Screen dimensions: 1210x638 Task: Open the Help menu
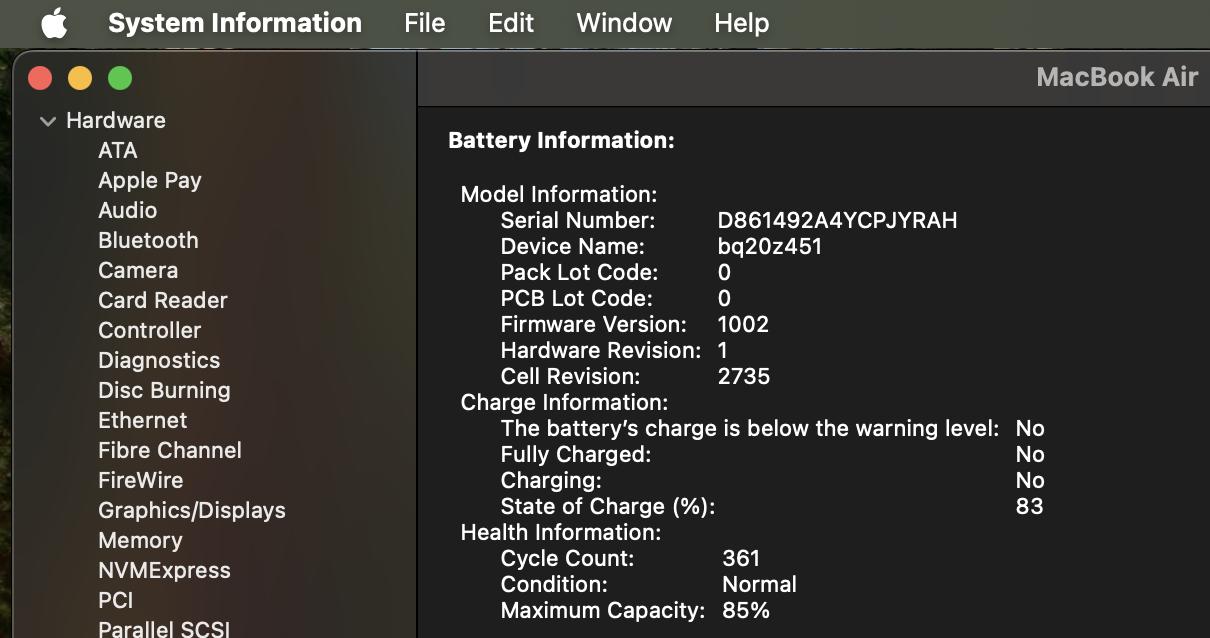[741, 23]
